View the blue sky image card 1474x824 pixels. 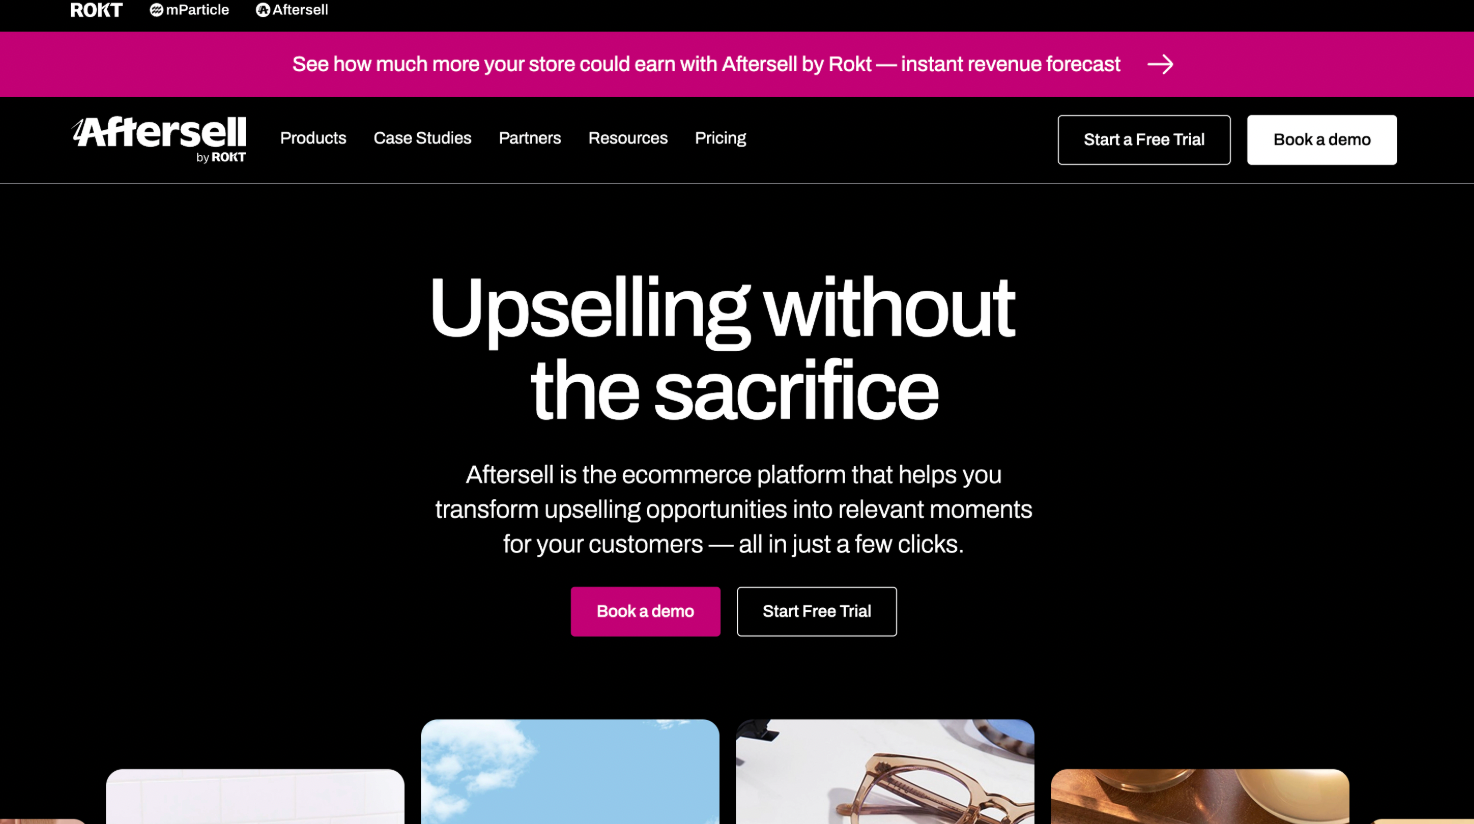(x=570, y=771)
